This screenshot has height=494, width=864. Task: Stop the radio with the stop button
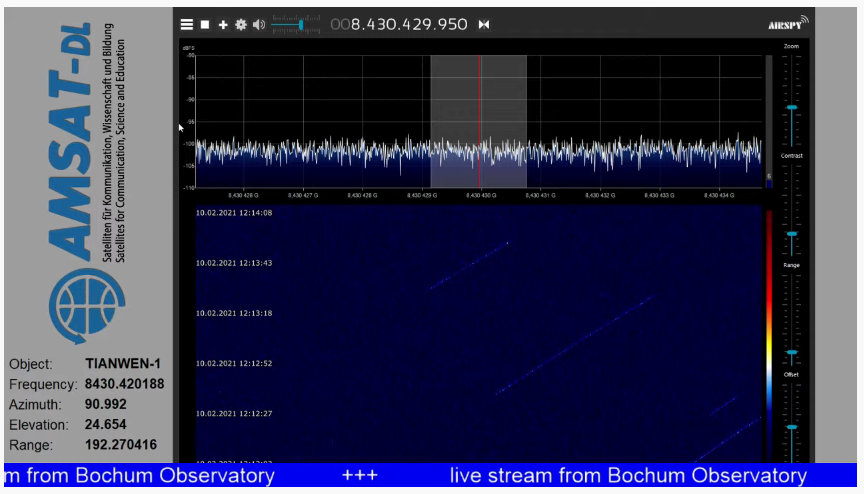(x=205, y=24)
